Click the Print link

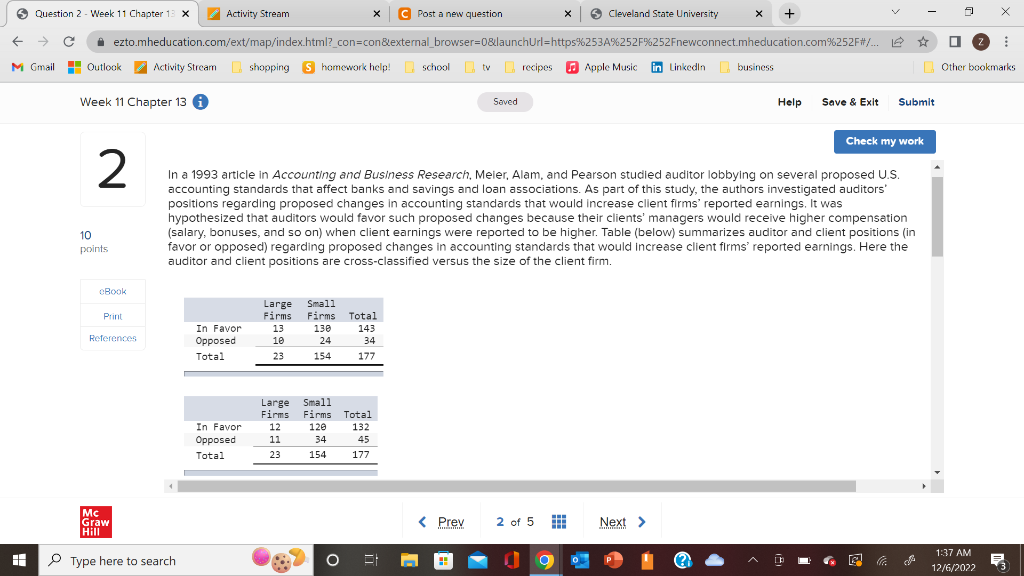tap(113, 316)
